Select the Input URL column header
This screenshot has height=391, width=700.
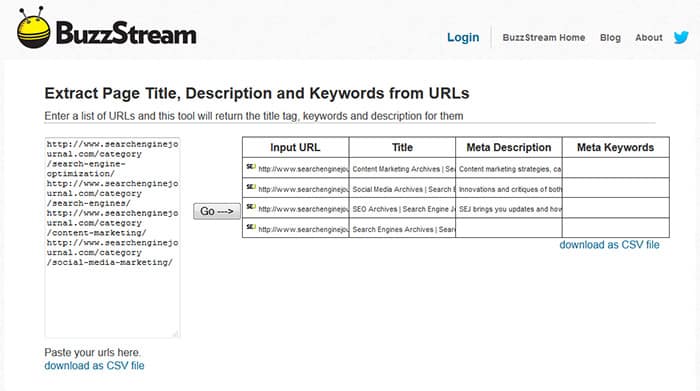[x=296, y=147]
